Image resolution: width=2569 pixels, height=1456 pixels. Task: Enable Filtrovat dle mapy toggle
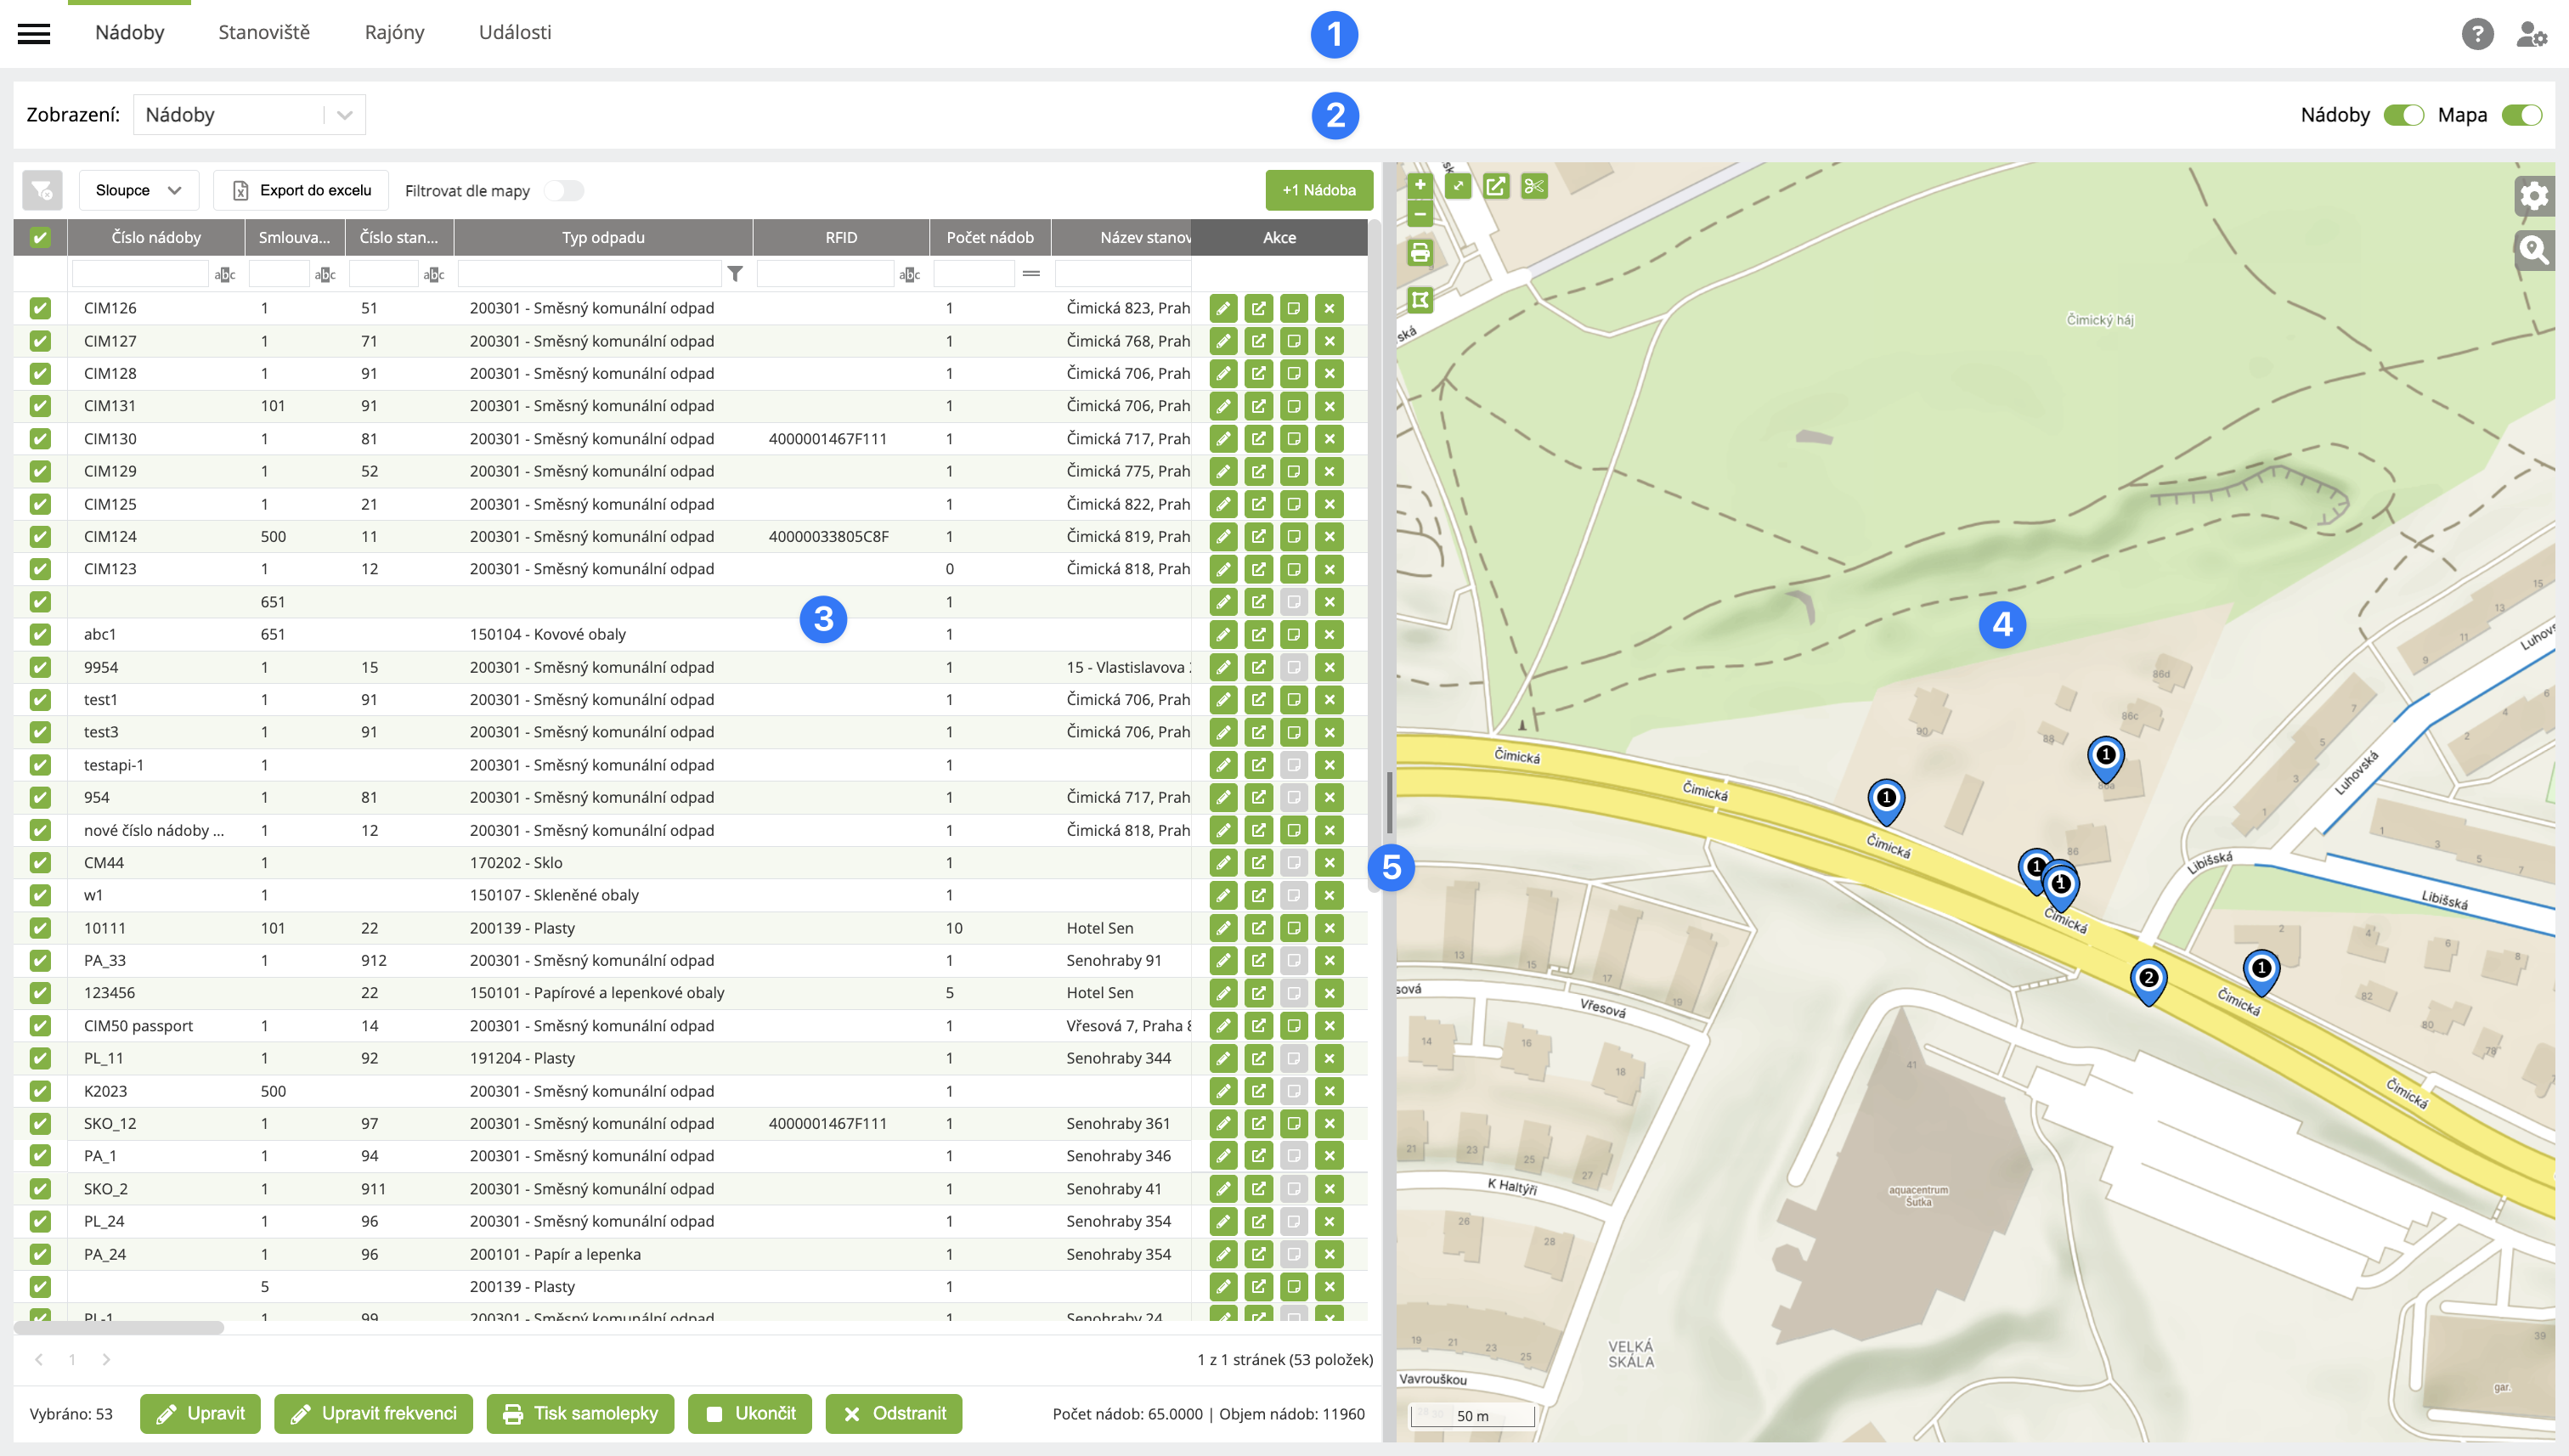pyautogui.click(x=564, y=190)
